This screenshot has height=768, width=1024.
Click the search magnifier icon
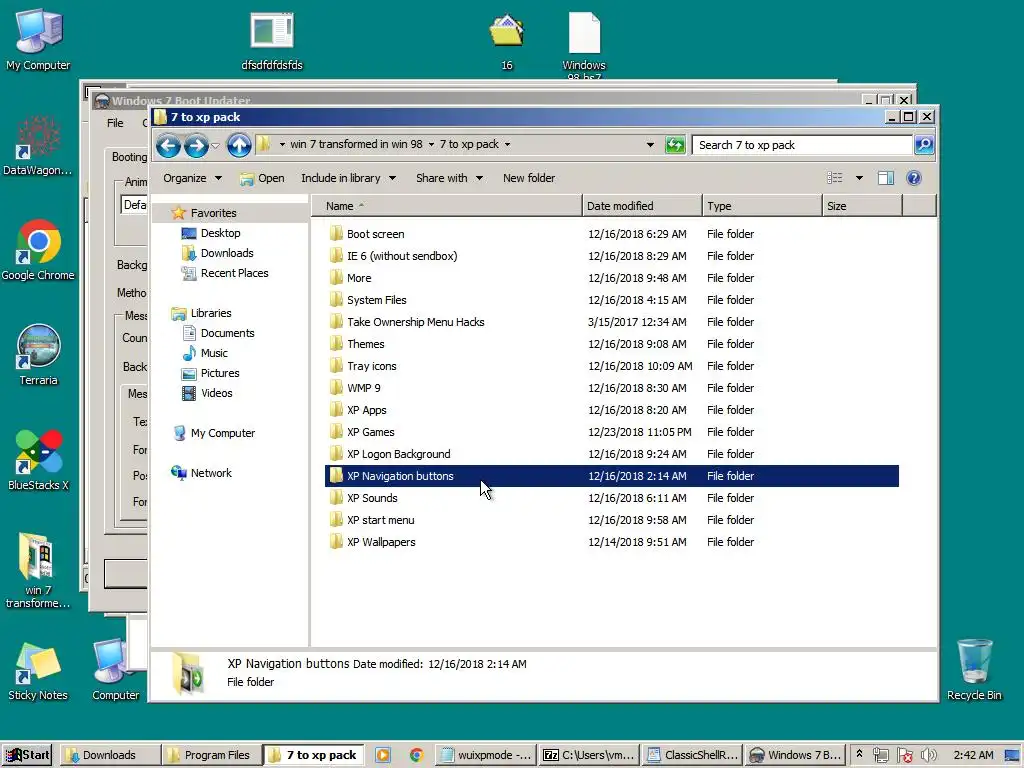point(924,145)
